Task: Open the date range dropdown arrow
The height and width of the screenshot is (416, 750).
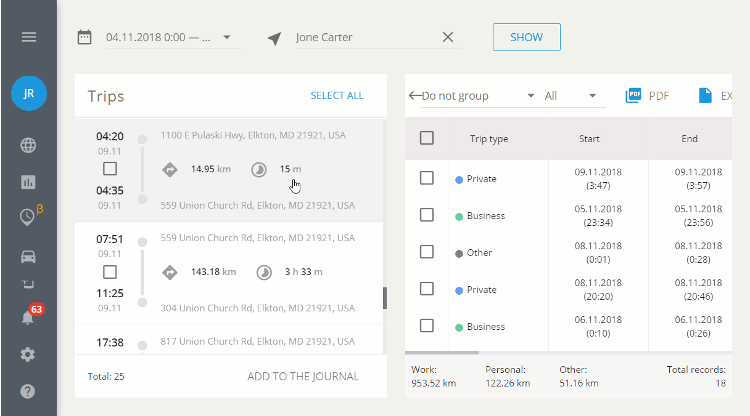Action: click(227, 37)
